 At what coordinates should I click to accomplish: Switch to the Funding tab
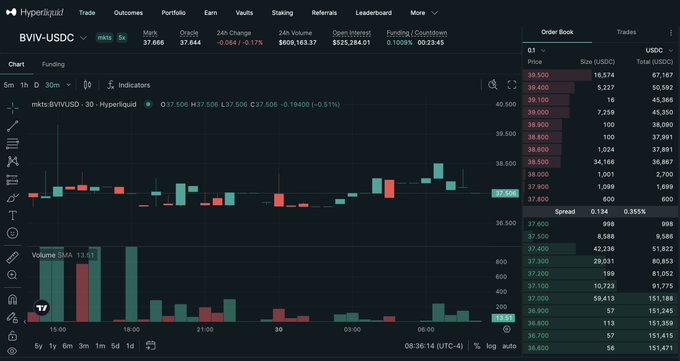click(x=53, y=64)
